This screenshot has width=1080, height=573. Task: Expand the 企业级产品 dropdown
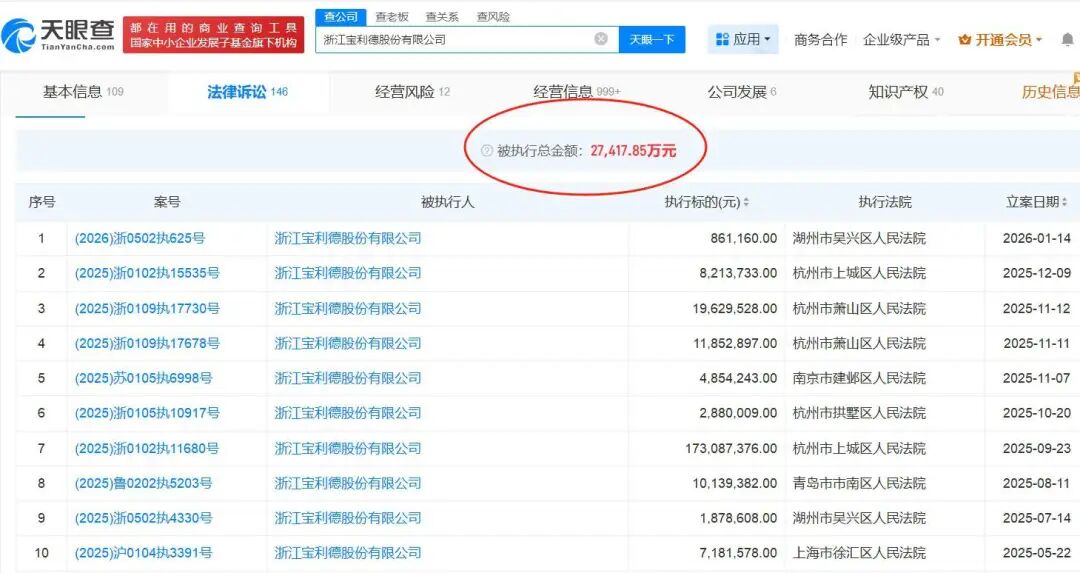click(902, 40)
